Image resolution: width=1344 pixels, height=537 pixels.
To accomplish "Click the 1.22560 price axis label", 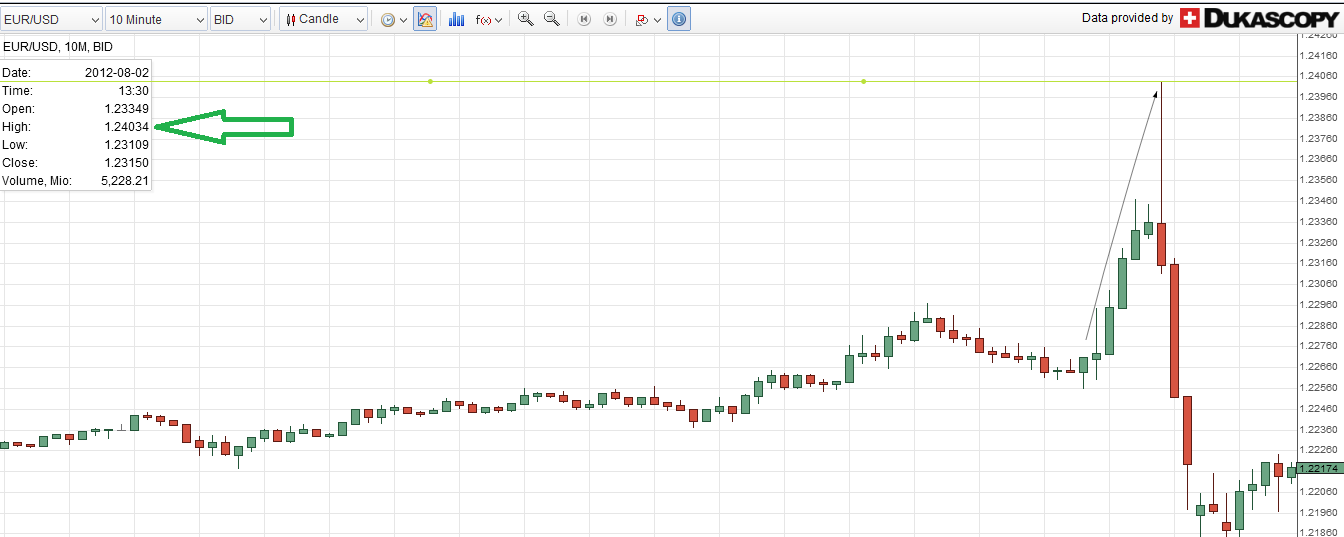I will coord(1320,388).
